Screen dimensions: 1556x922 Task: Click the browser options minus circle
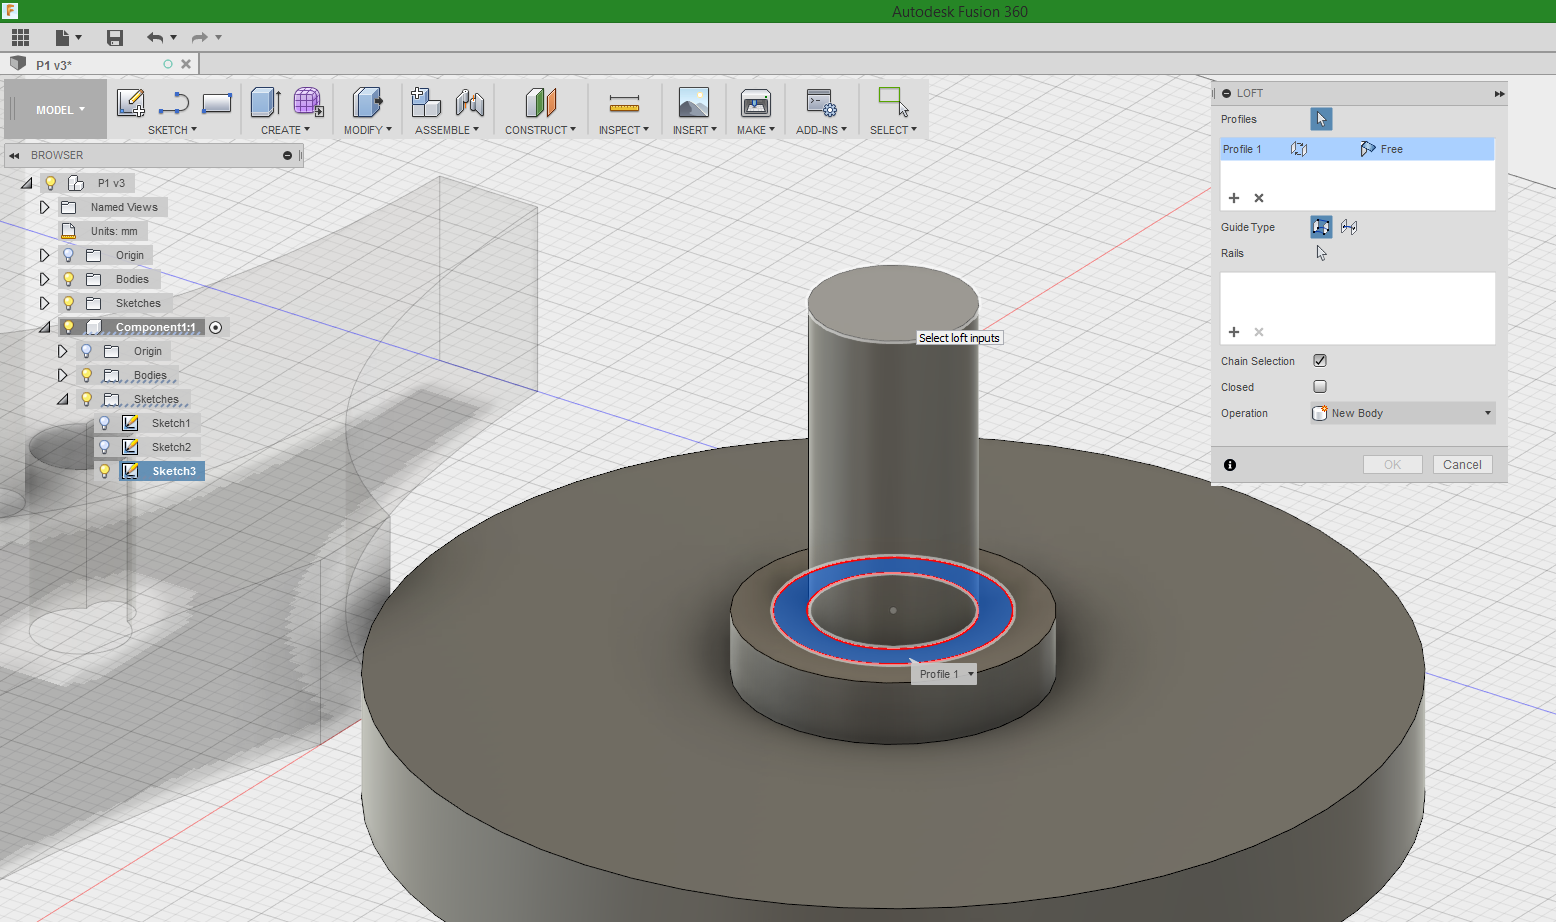coord(287,155)
